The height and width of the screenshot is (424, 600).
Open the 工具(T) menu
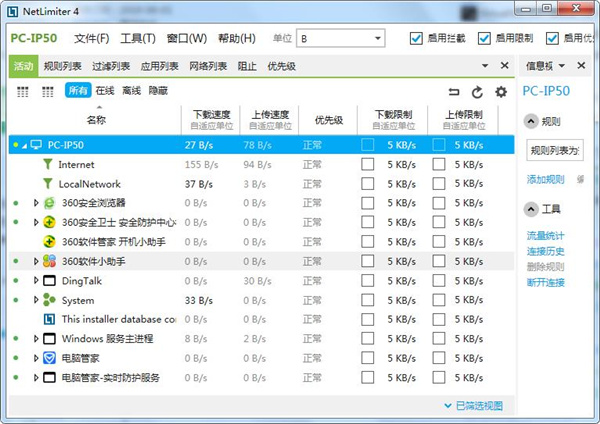click(138, 38)
